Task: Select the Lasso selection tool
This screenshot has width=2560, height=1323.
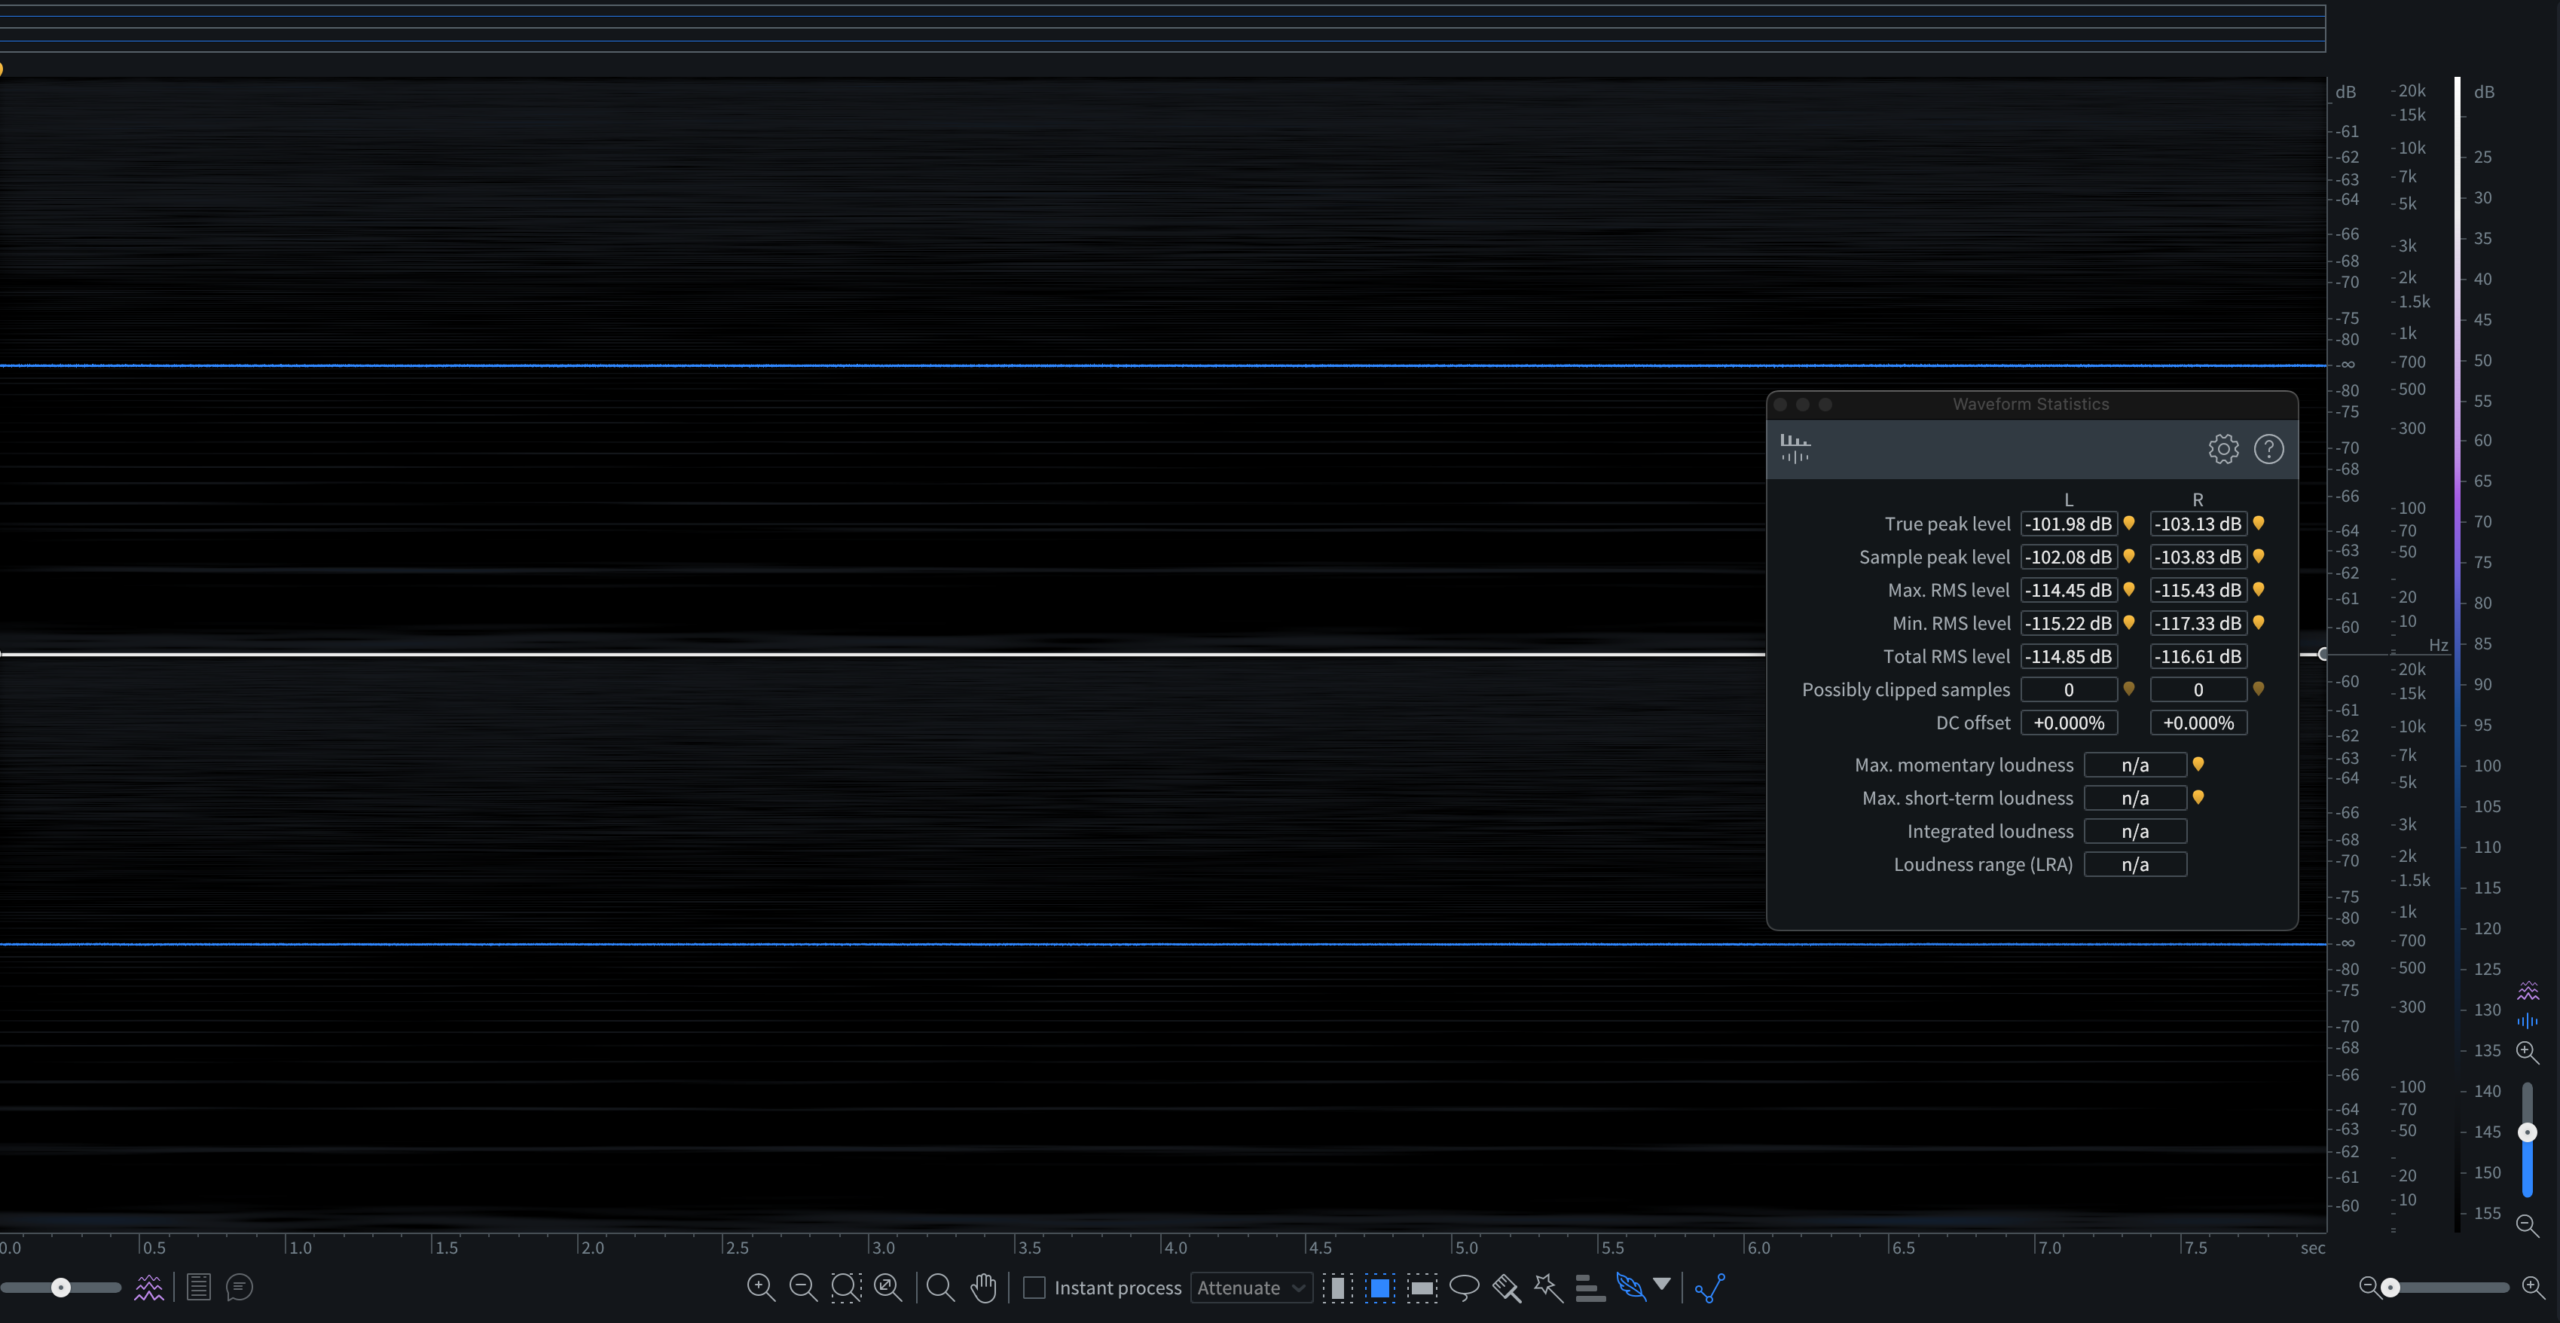Action: coord(1464,1287)
